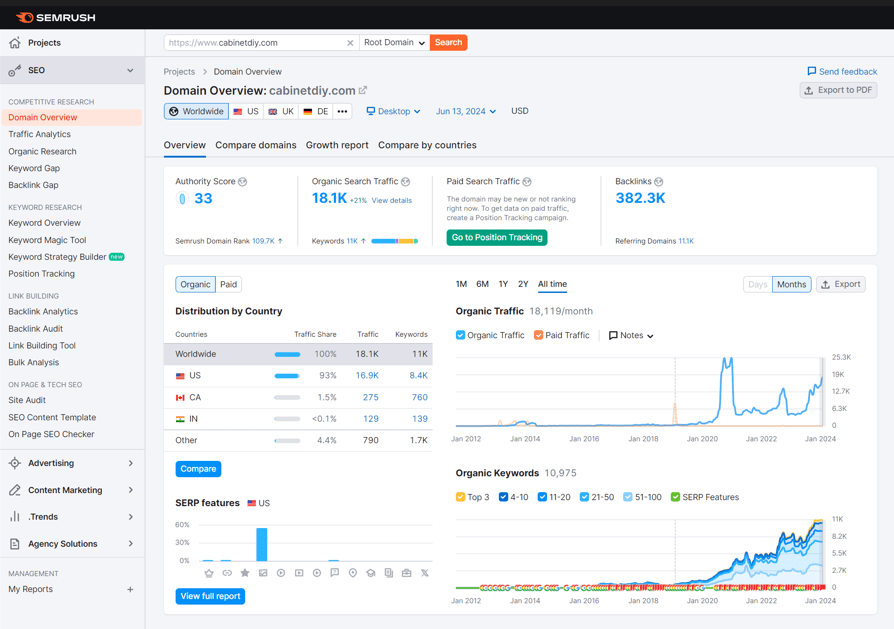Click the location pin SERP feature icon

tap(353, 573)
